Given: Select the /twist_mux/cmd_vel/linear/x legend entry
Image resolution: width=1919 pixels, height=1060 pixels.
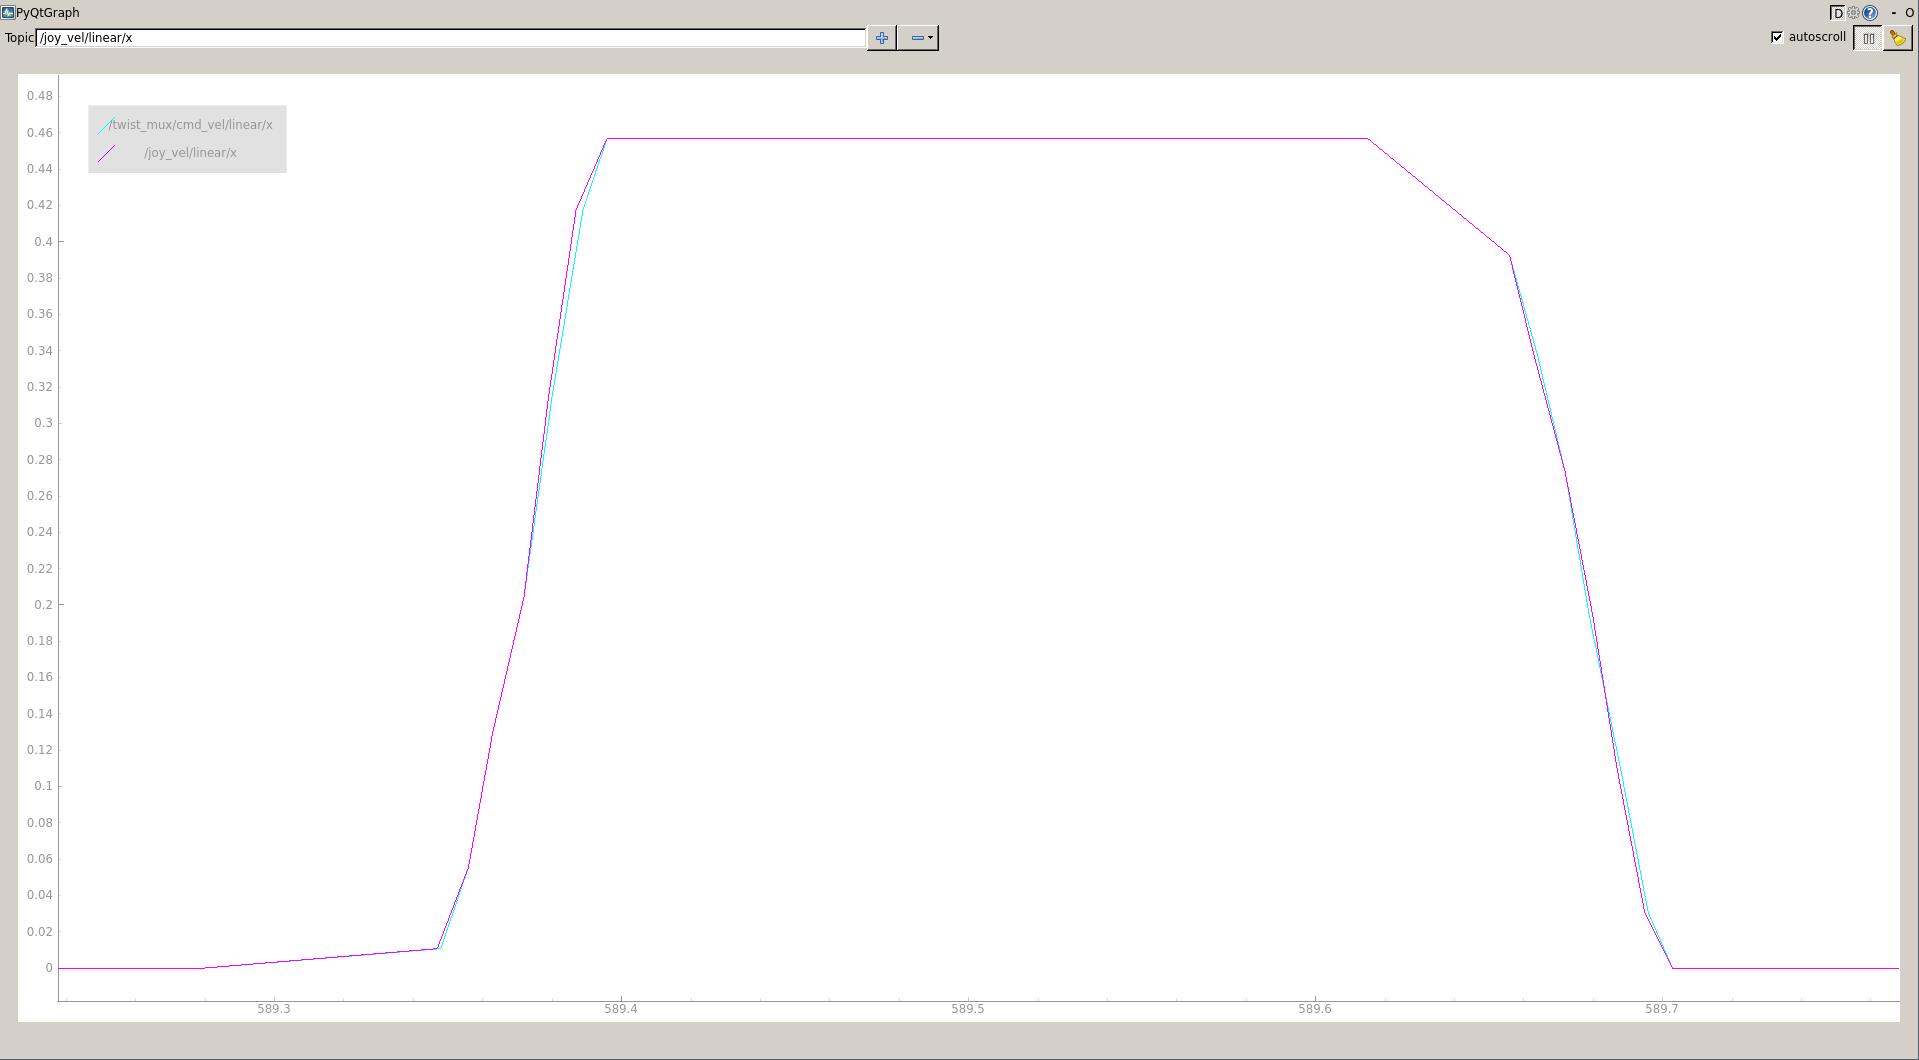Looking at the screenshot, I should (x=191, y=125).
